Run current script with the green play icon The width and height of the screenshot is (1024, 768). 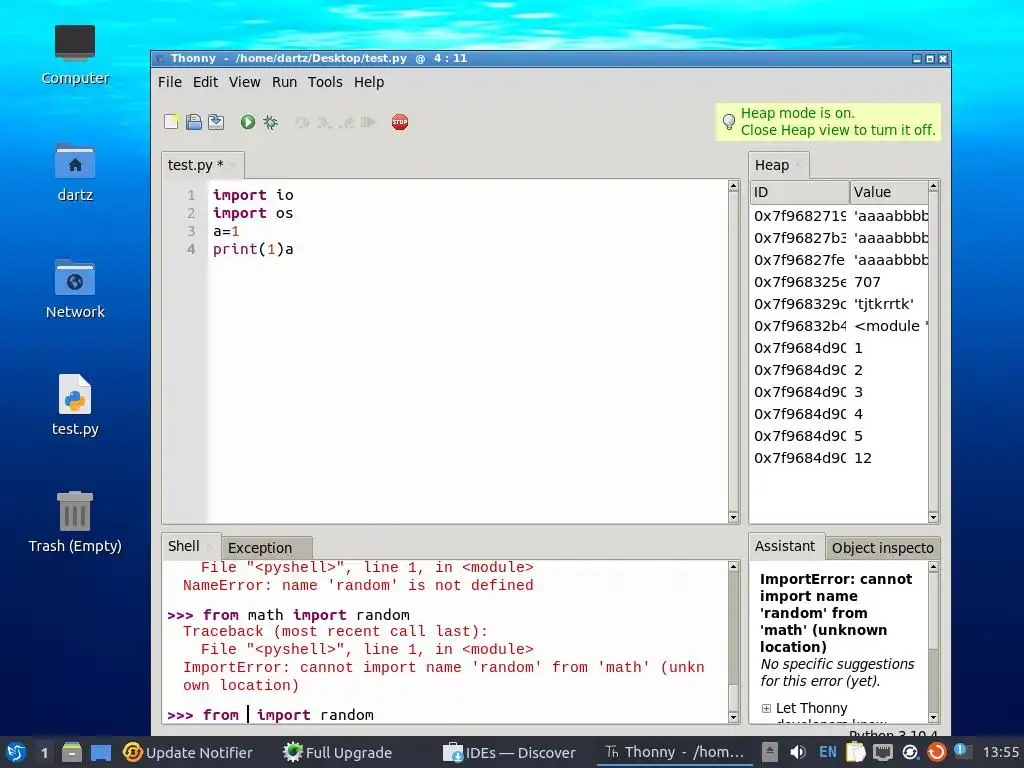click(x=248, y=122)
